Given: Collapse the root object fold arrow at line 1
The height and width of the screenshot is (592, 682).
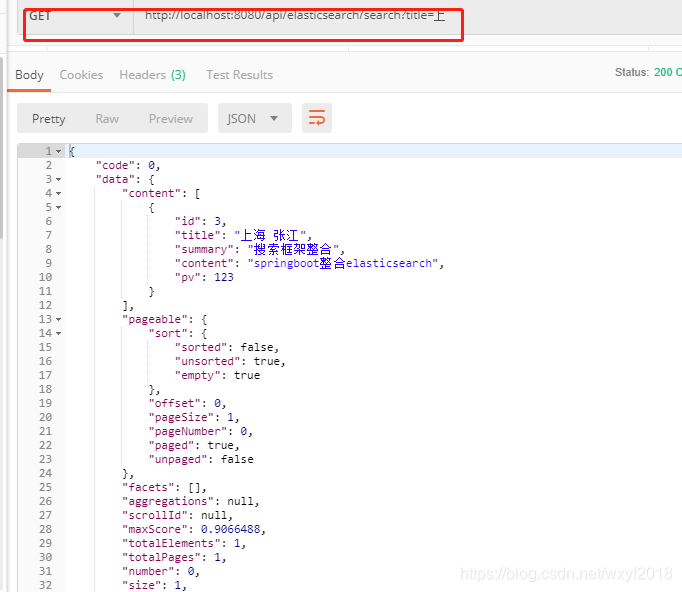Looking at the screenshot, I should (x=58, y=151).
